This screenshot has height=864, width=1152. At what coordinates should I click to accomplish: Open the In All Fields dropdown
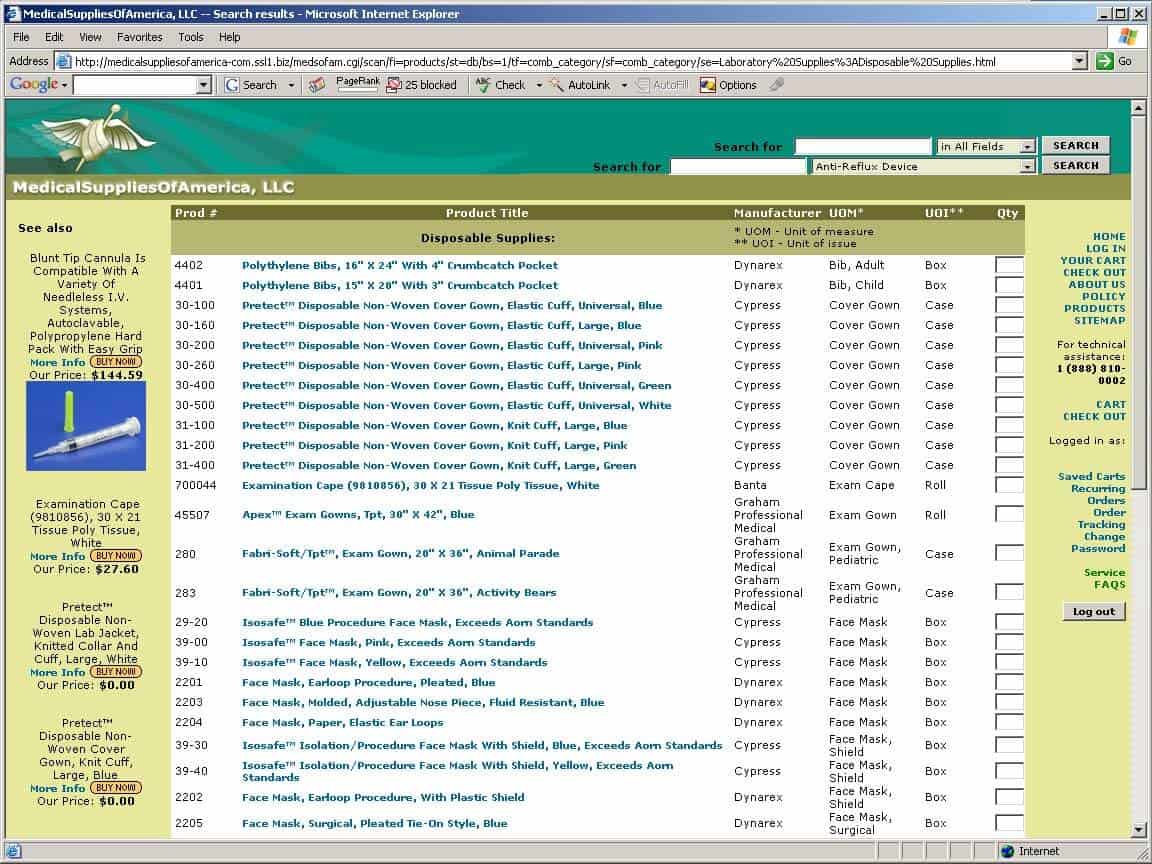[1027, 147]
